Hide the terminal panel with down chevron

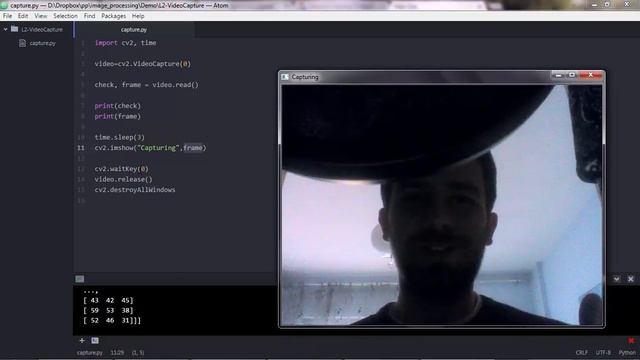coord(616,279)
